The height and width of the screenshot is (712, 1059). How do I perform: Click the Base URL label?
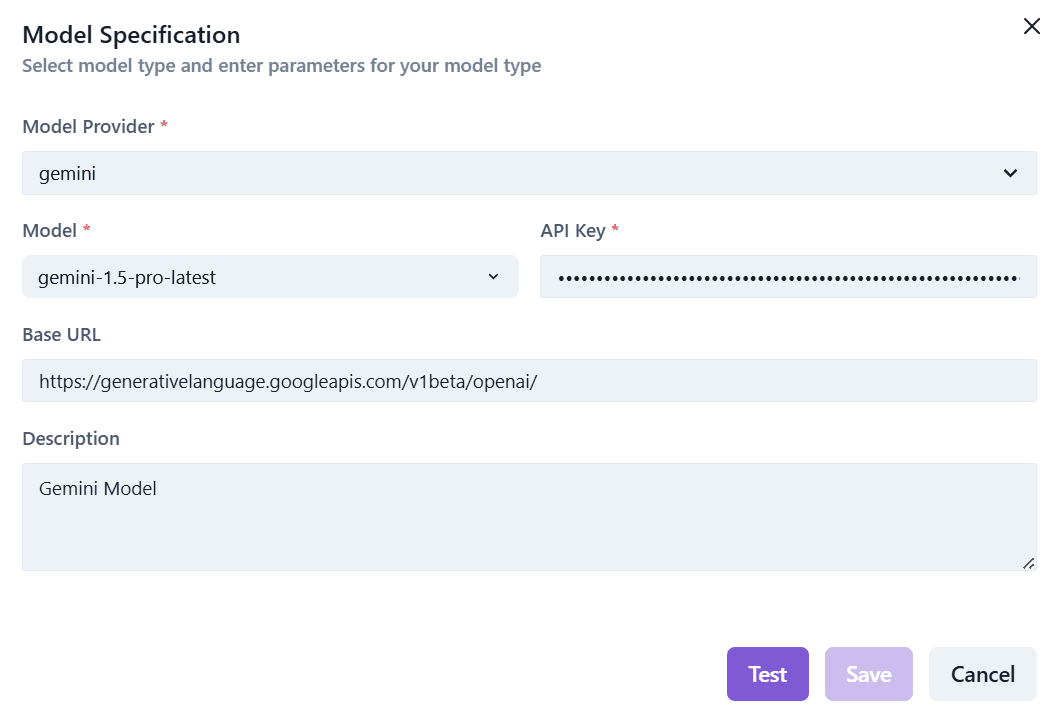tap(61, 335)
